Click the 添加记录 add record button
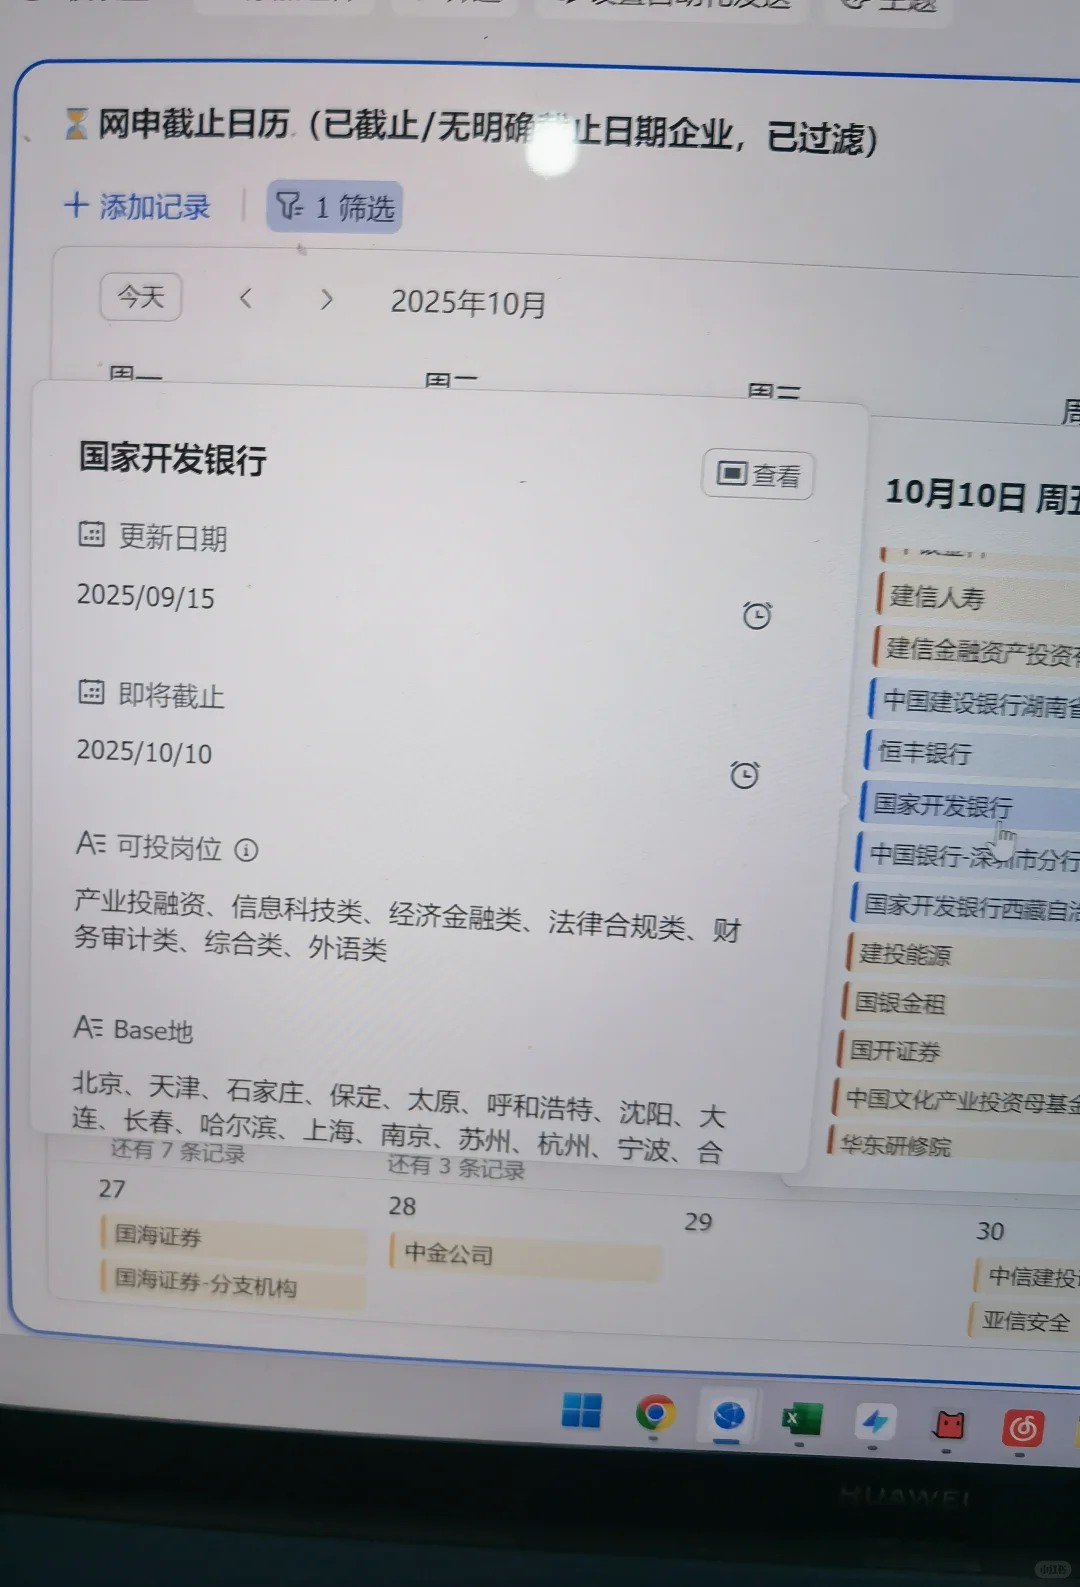 pos(137,206)
